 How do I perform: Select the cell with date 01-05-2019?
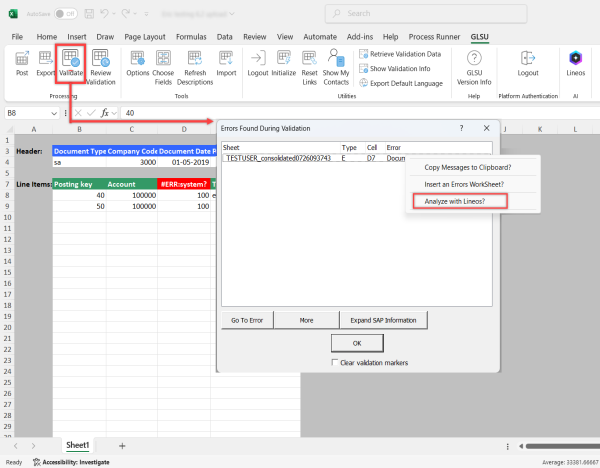184,162
